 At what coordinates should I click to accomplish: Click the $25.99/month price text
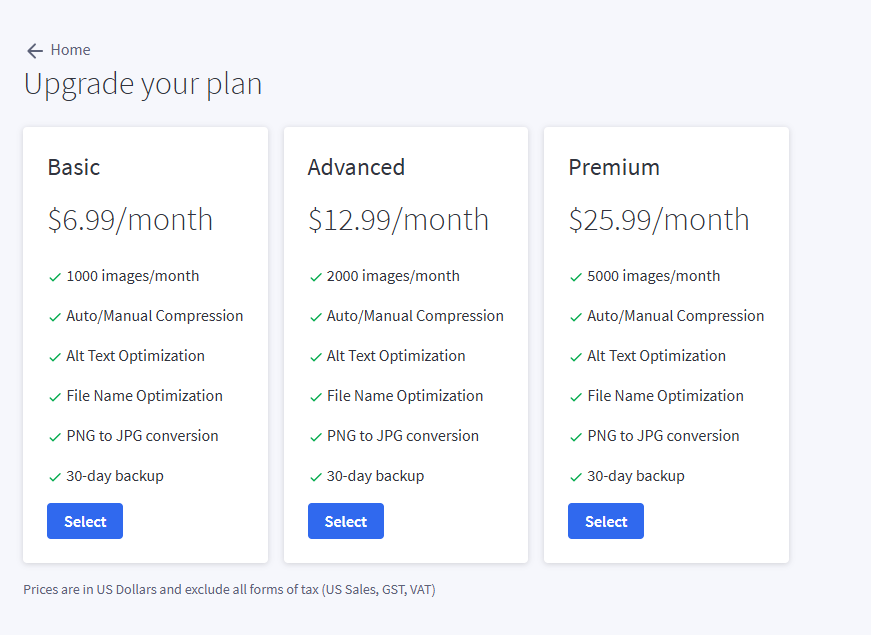(658, 219)
